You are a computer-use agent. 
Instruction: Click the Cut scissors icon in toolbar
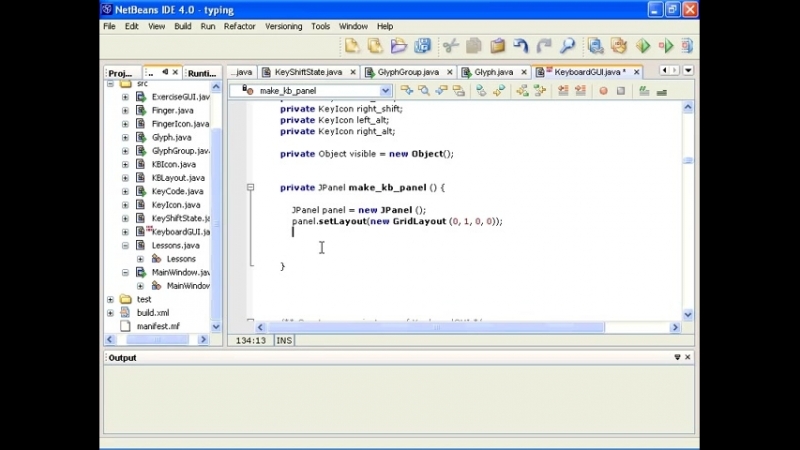click(x=450, y=46)
